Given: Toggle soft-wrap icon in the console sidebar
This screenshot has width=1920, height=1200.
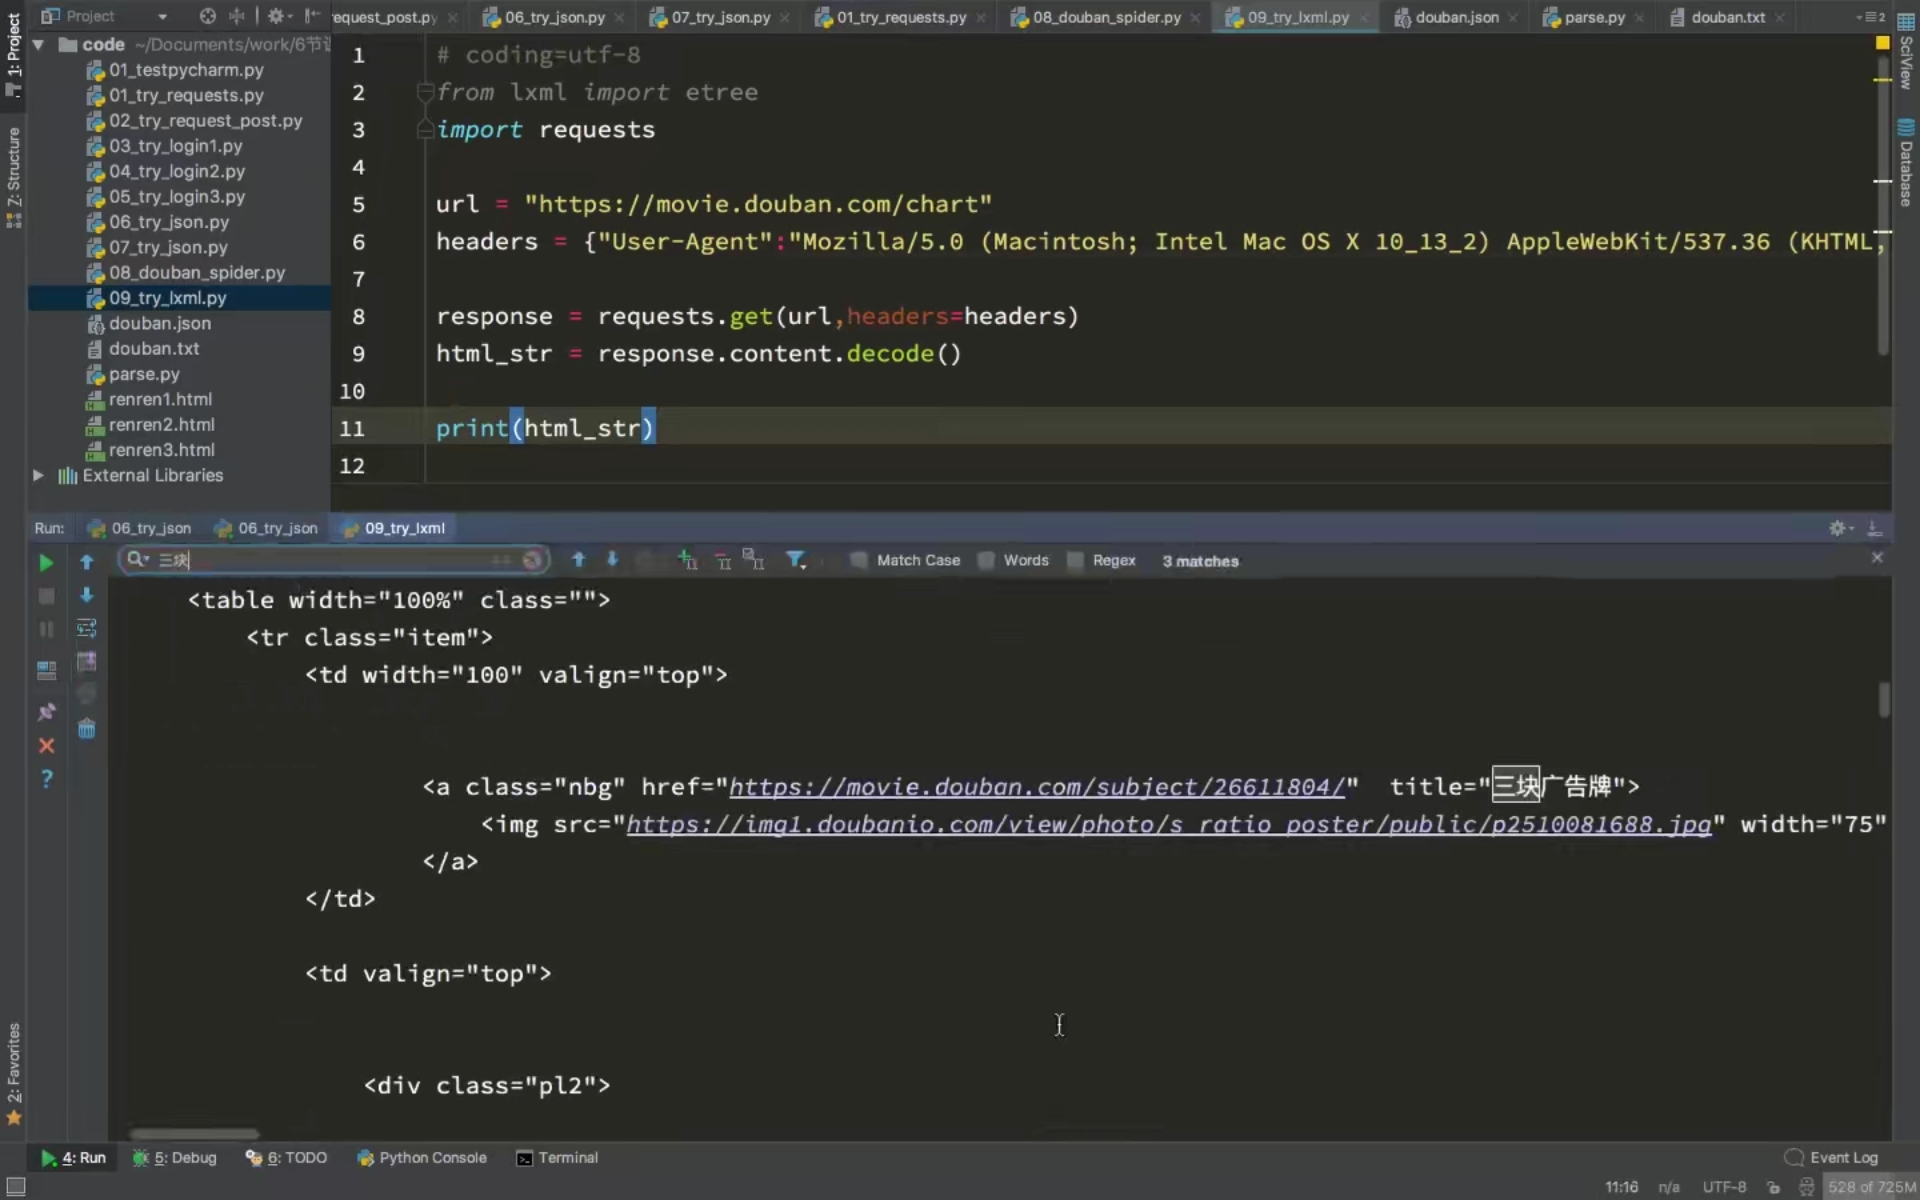Looking at the screenshot, I should pos(87,629).
